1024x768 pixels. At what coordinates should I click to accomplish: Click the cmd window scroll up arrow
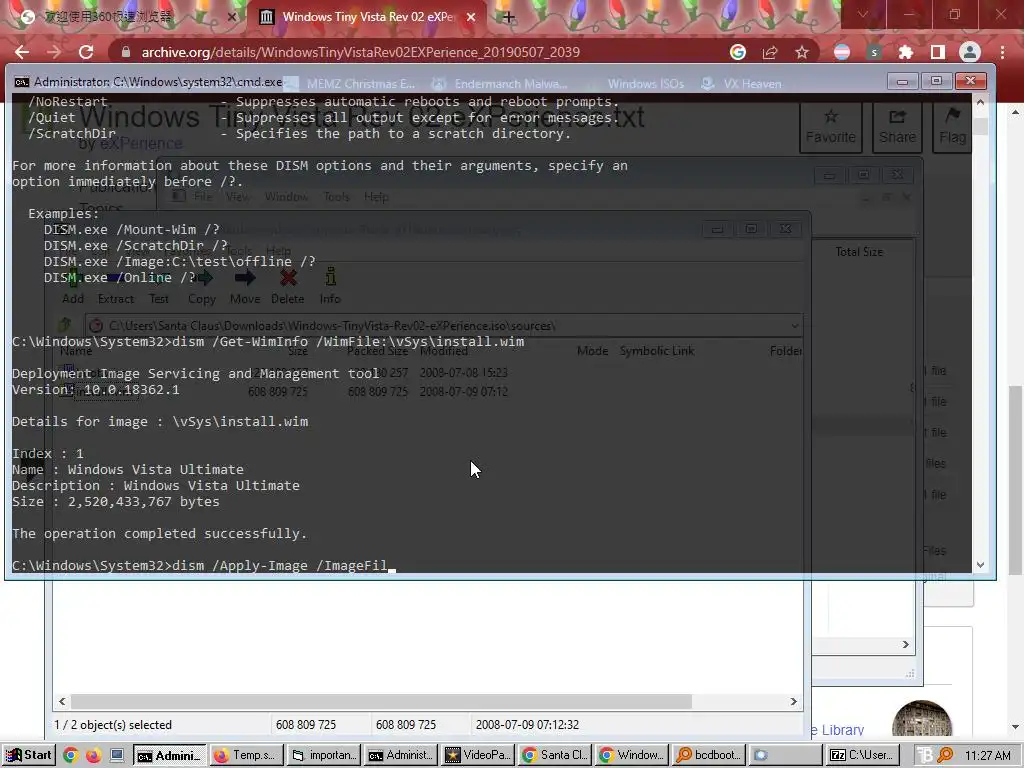click(x=980, y=103)
